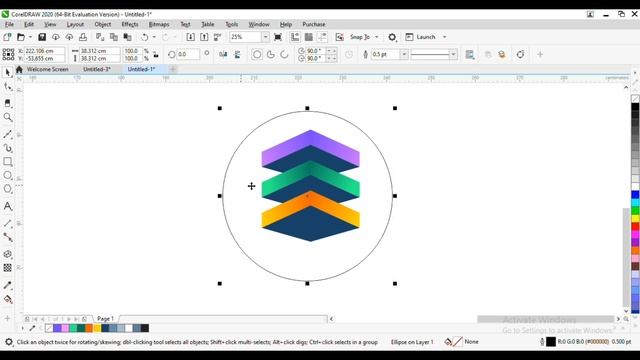
Task: Click Convert to Curves button
Action: pyautogui.click(x=520, y=54)
